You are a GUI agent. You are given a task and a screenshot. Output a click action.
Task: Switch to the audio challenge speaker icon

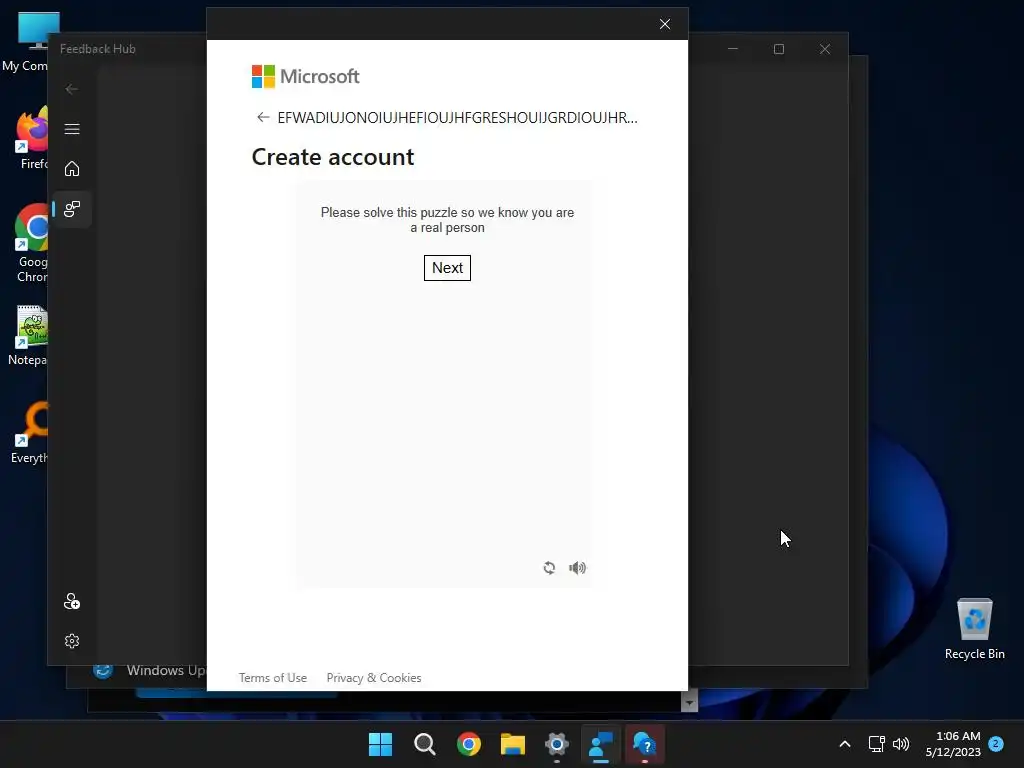click(577, 568)
